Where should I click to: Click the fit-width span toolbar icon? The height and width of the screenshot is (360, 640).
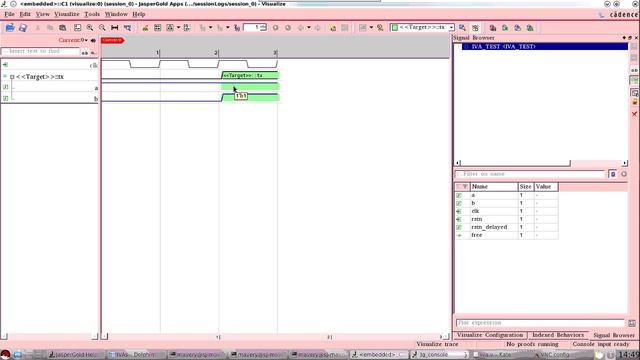115,28
